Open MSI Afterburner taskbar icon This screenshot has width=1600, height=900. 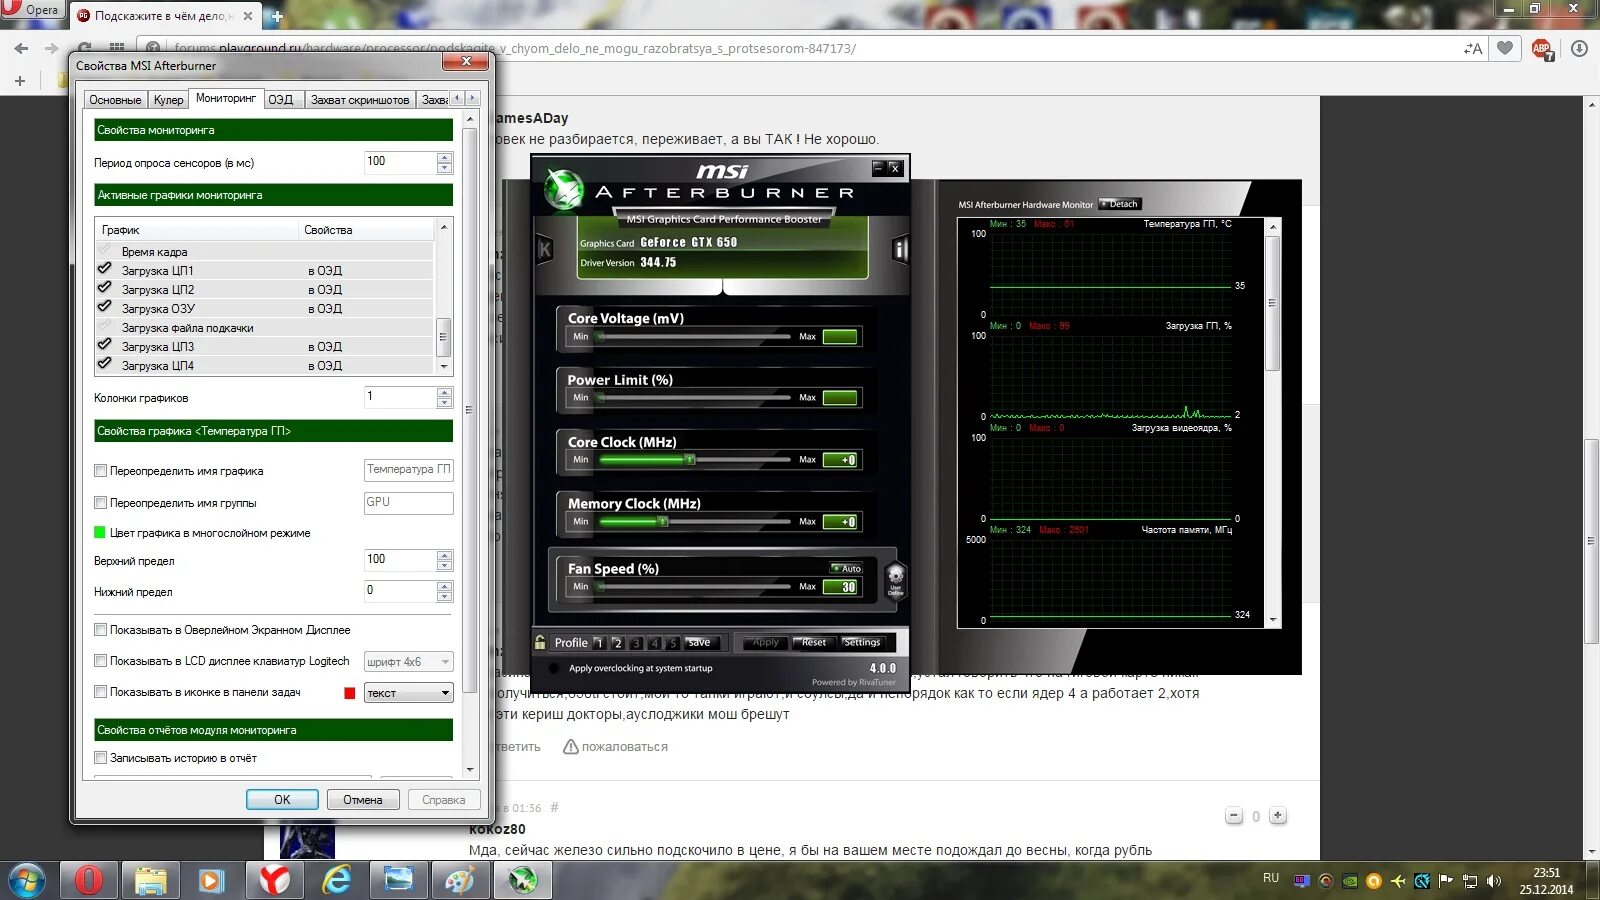pos(522,880)
